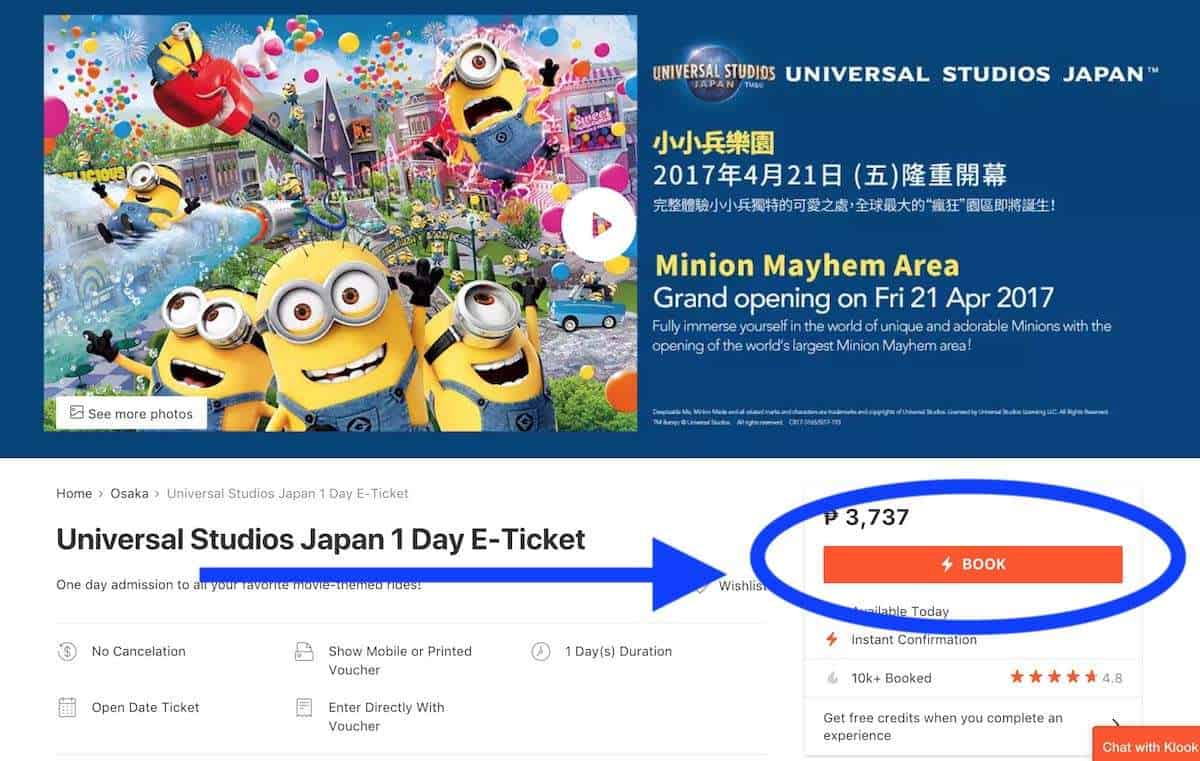The height and width of the screenshot is (761, 1200).
Task: Click the Instant Confirmation lightning icon
Action: (x=831, y=639)
